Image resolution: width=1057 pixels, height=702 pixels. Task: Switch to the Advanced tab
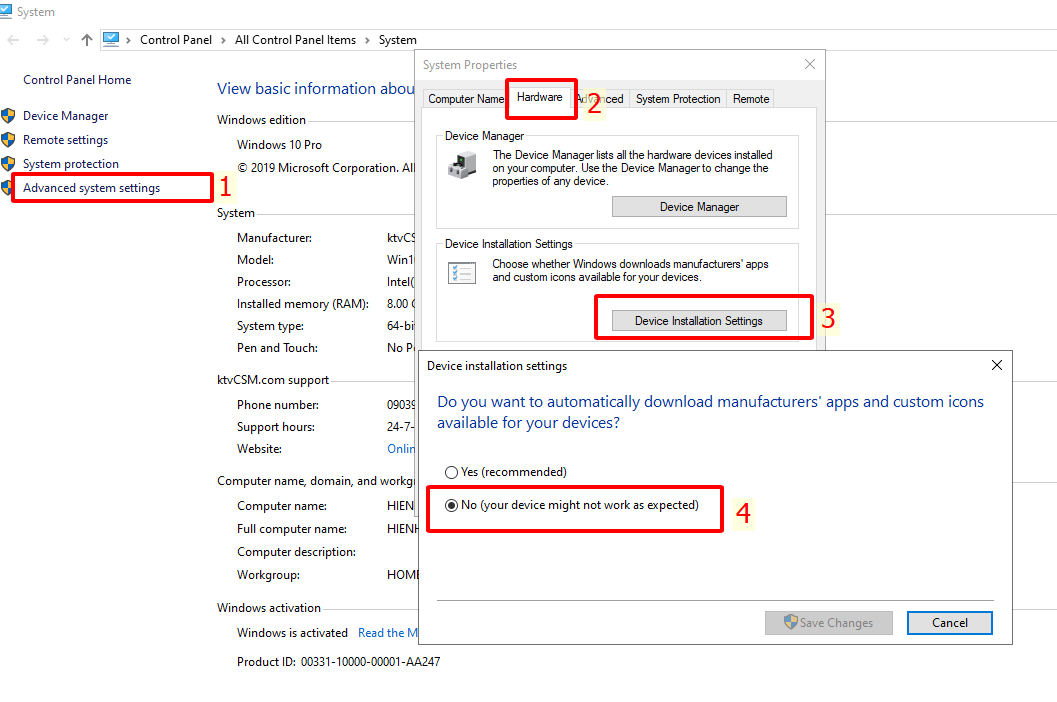[601, 99]
